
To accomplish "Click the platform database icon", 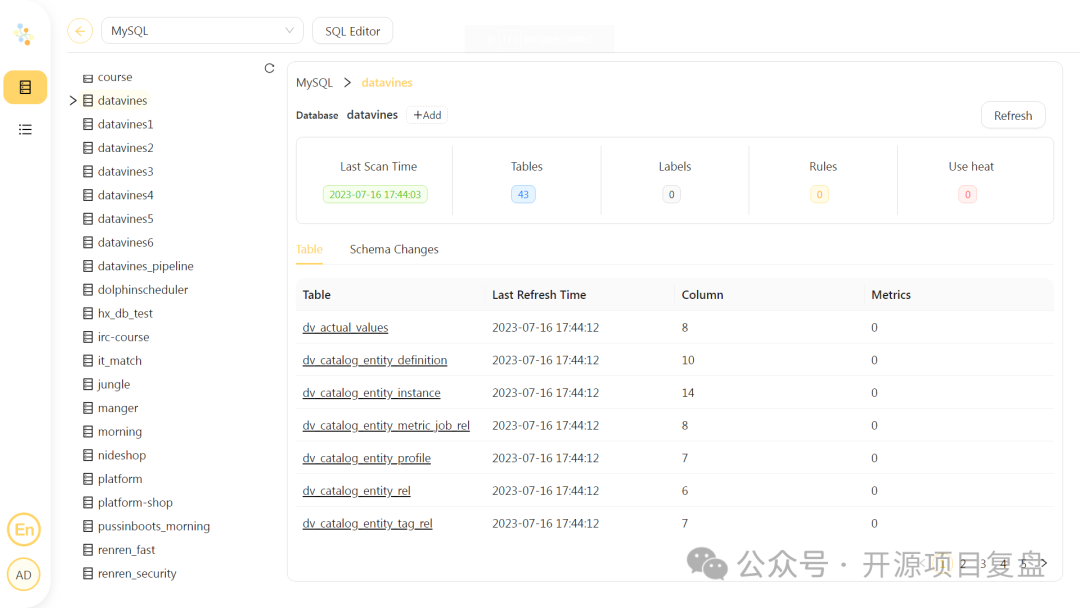I will [x=88, y=479].
